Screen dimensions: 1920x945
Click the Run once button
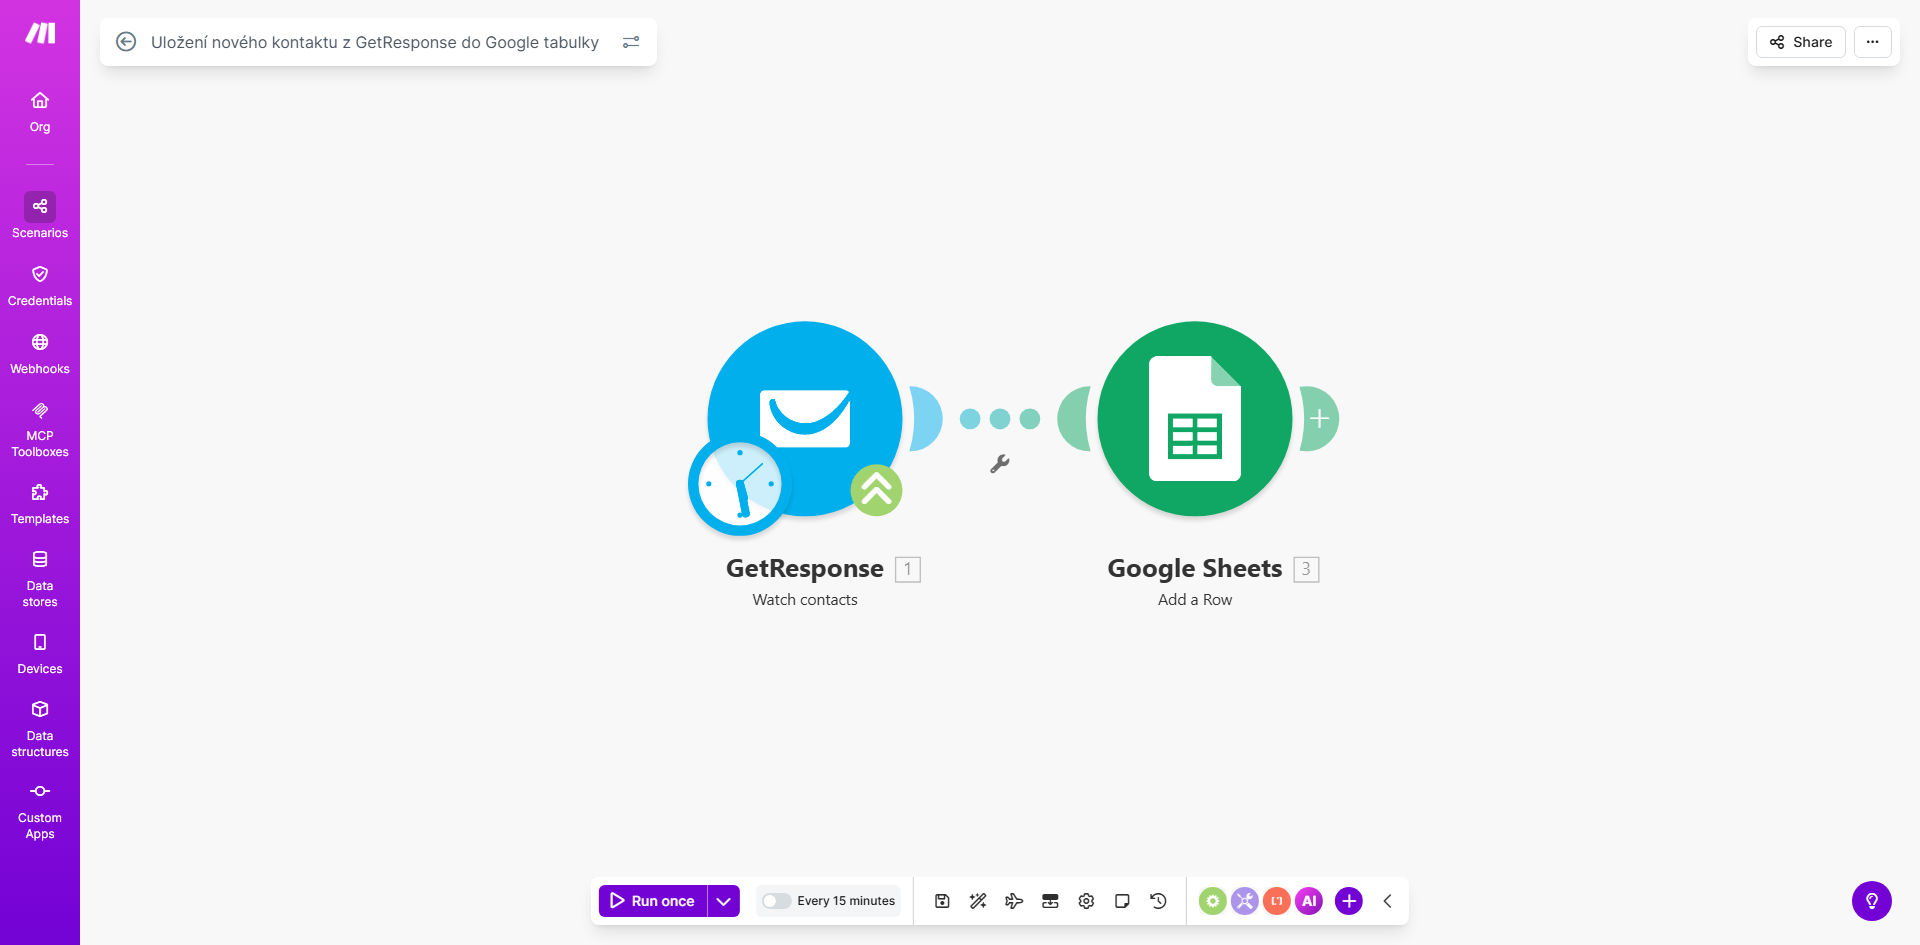(653, 901)
